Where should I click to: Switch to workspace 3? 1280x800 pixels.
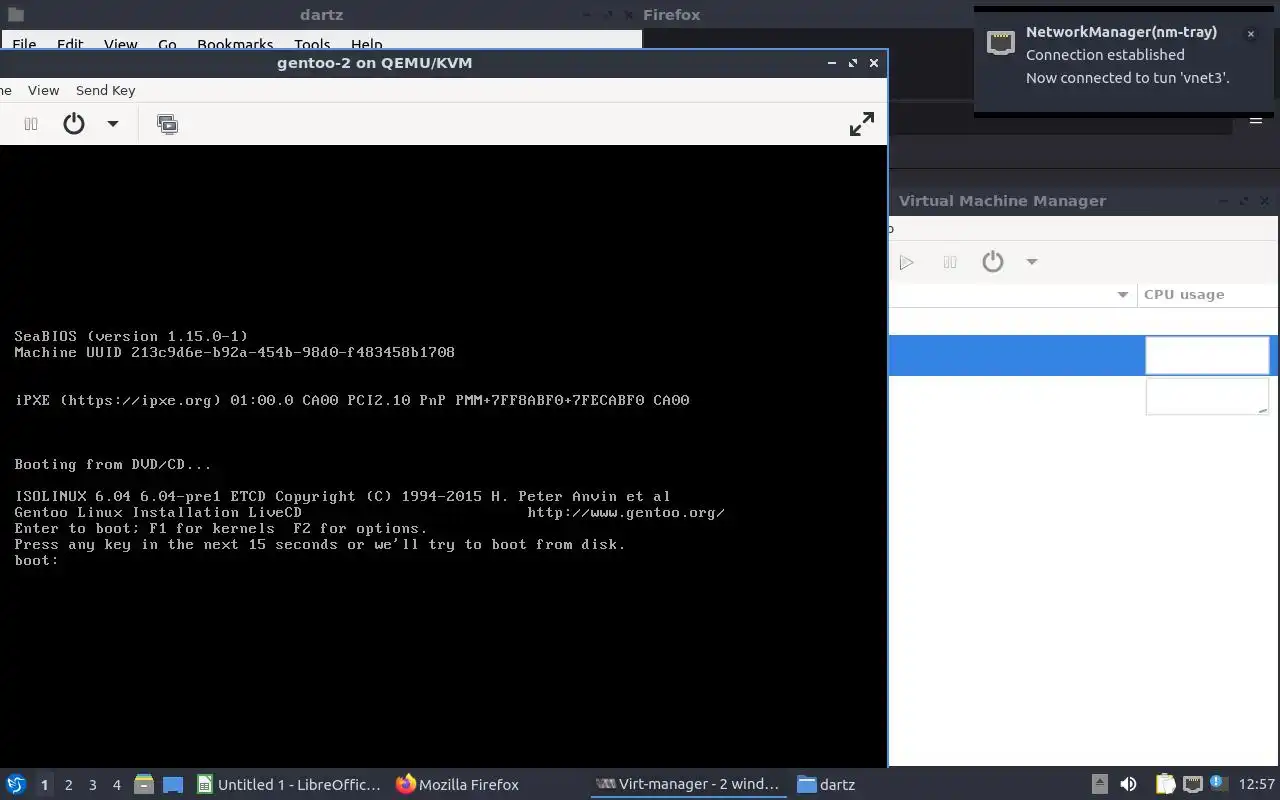[x=92, y=785]
